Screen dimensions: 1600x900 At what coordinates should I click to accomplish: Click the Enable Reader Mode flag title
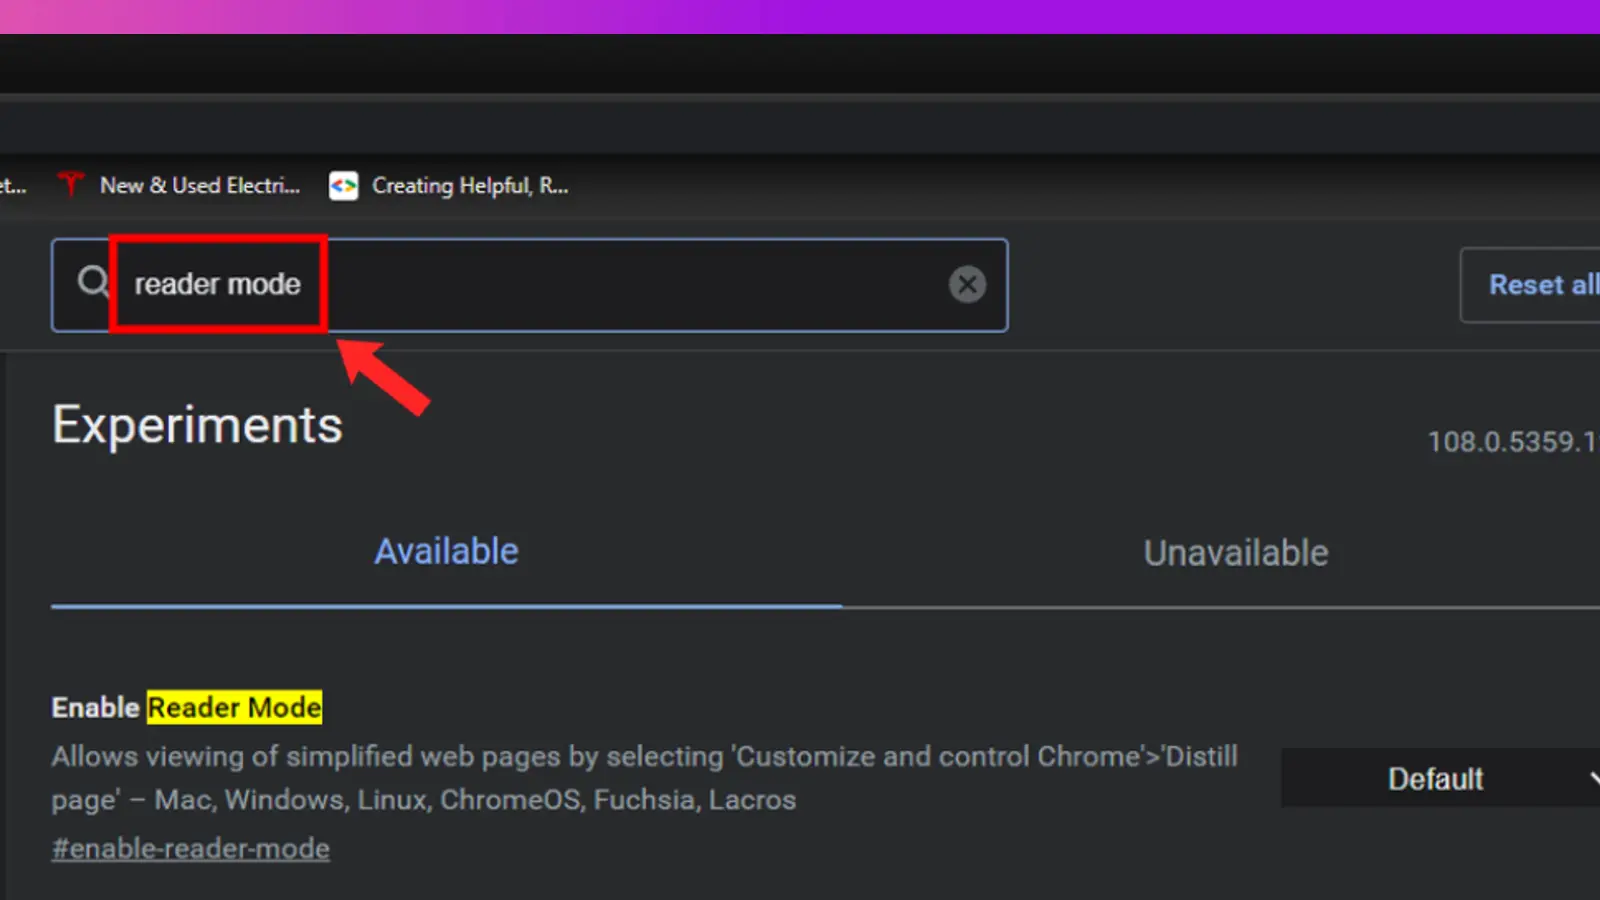point(187,708)
